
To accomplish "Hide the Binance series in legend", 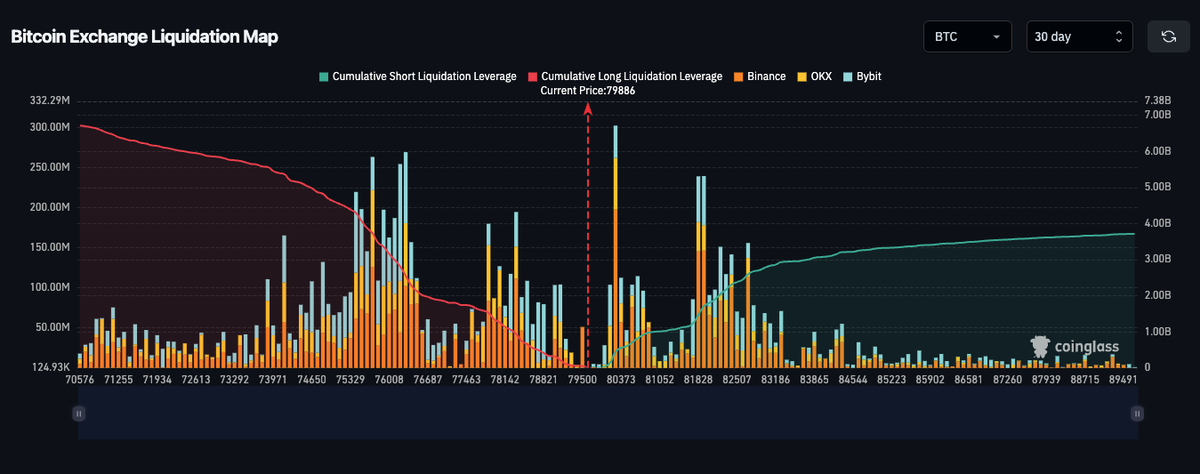I will point(759,76).
